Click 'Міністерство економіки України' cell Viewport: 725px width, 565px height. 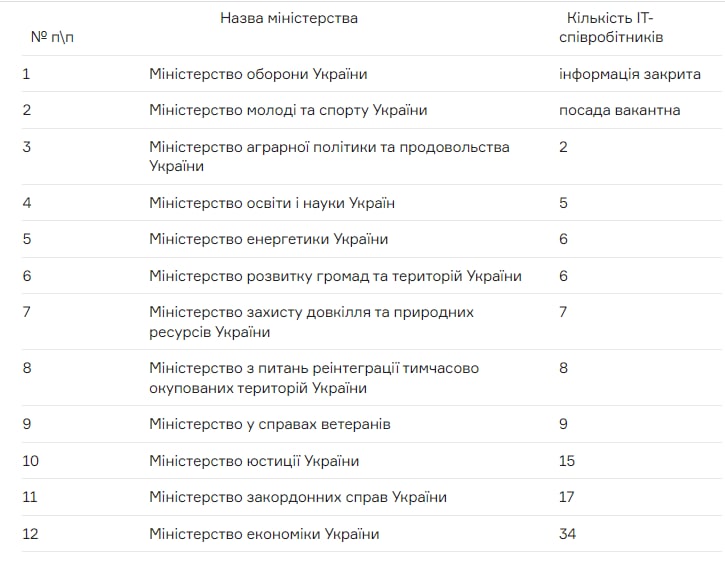[264, 534]
